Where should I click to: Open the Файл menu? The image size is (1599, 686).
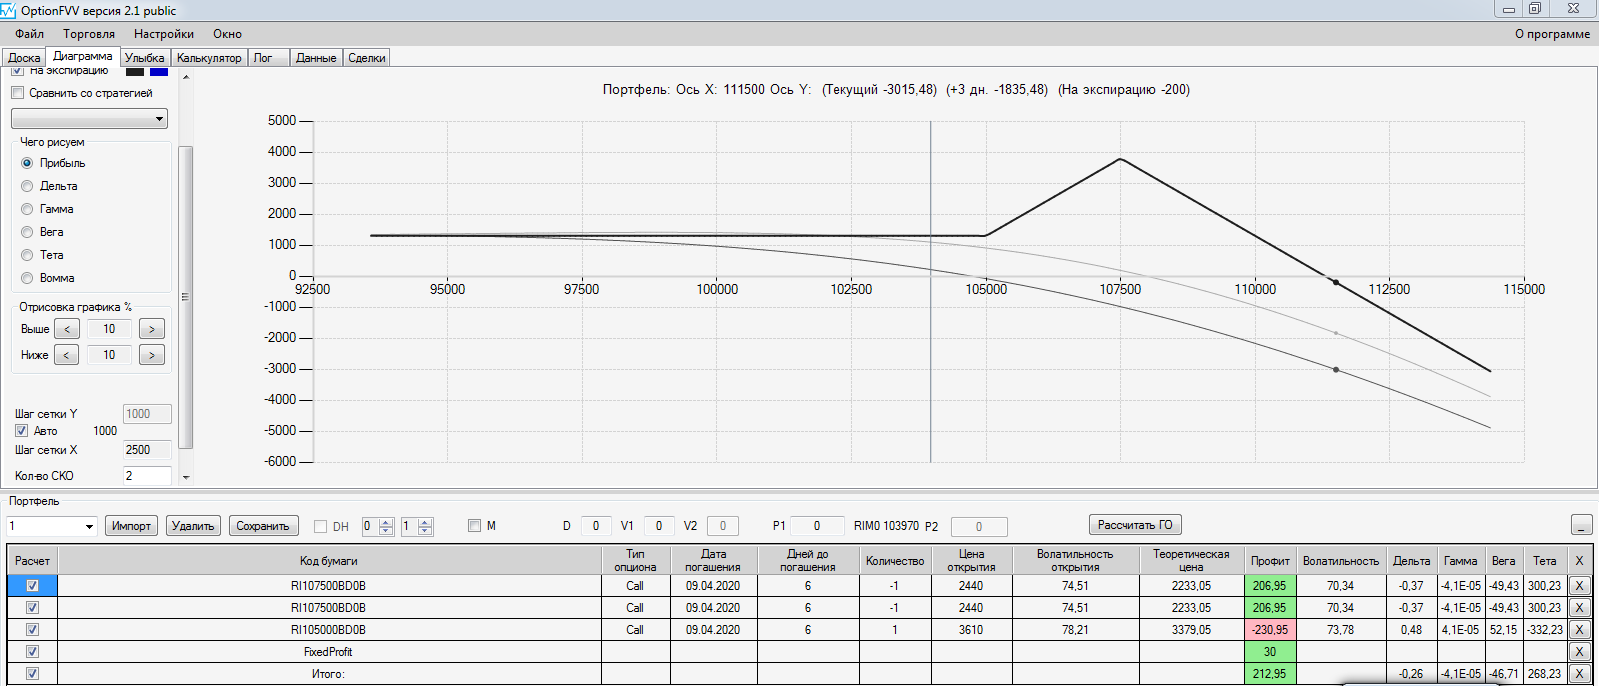coord(29,34)
